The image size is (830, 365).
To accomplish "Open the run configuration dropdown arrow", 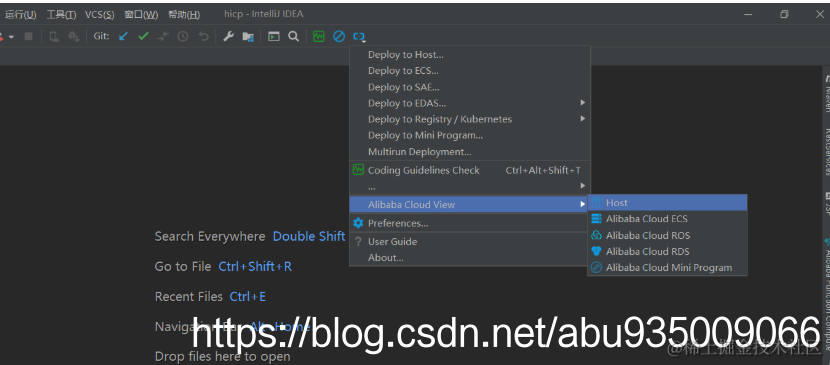I will [x=11, y=37].
